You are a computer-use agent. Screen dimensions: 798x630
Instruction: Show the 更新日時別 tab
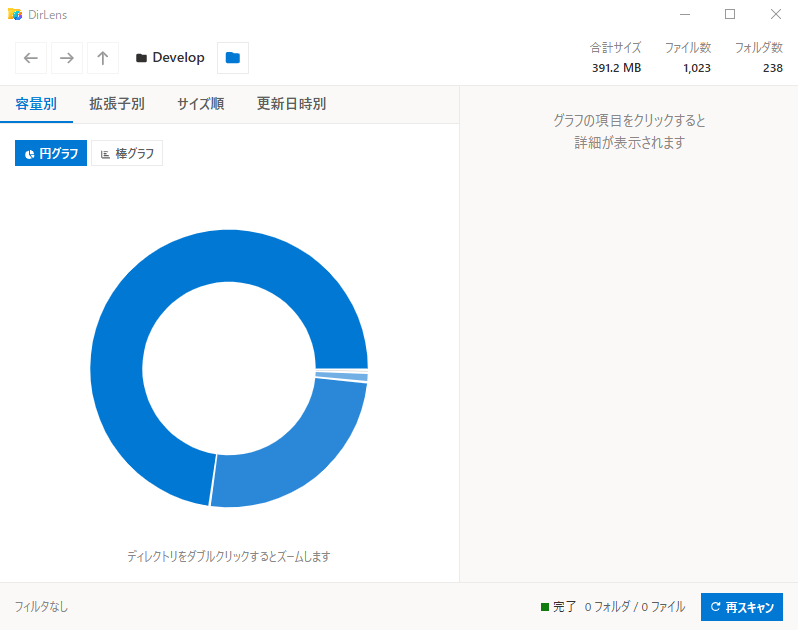(x=291, y=104)
